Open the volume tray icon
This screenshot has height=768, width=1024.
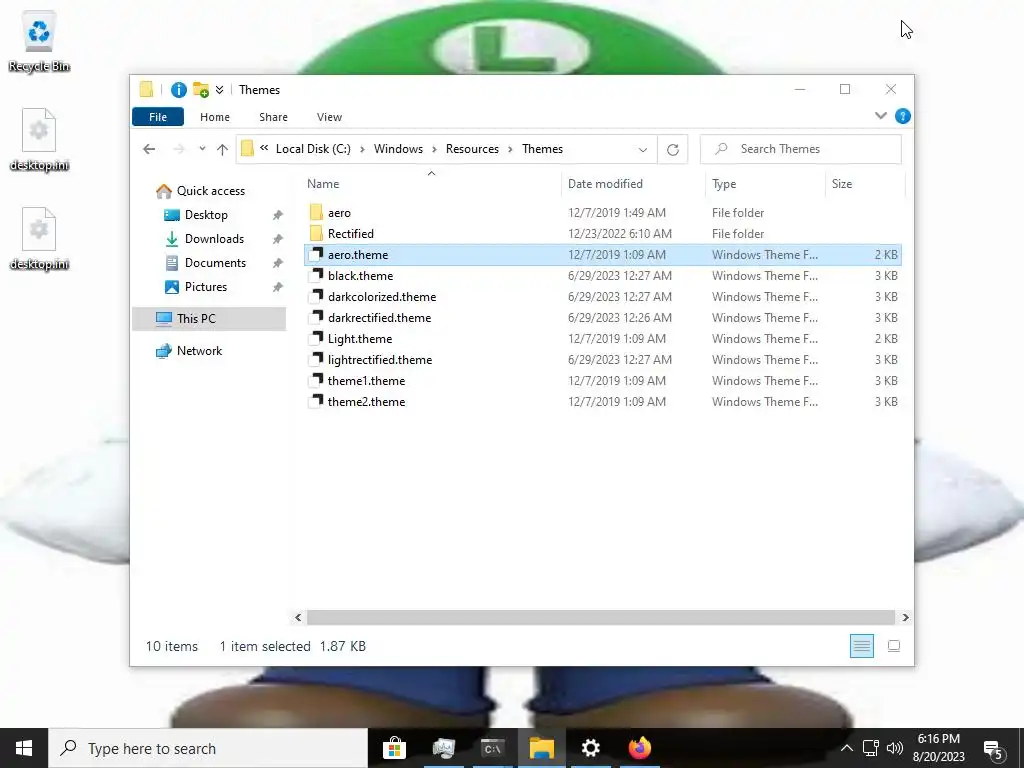coord(895,748)
